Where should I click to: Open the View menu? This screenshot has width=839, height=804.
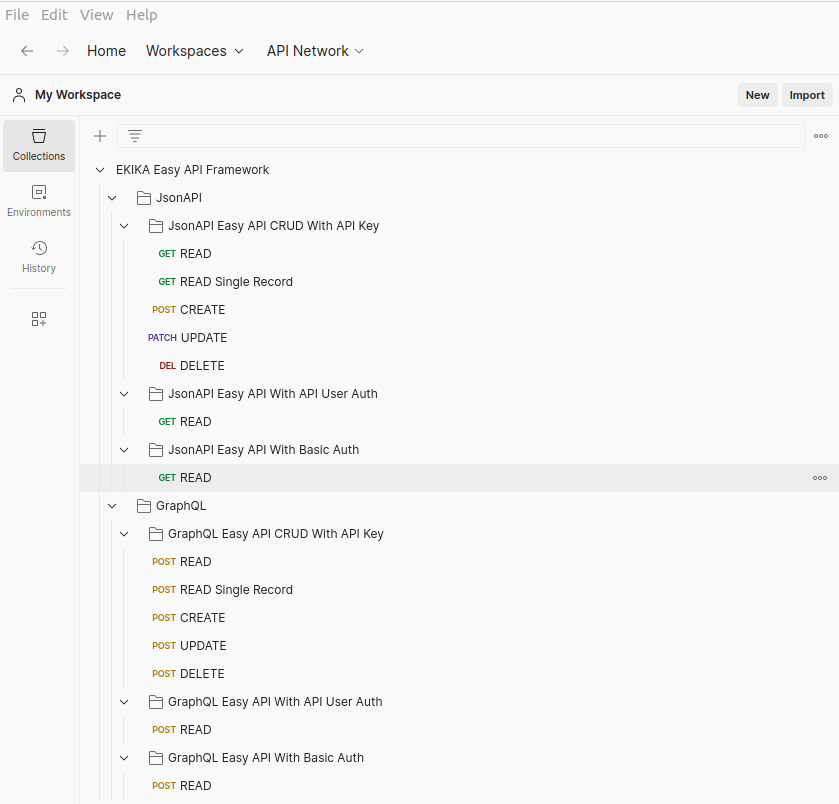coord(97,15)
